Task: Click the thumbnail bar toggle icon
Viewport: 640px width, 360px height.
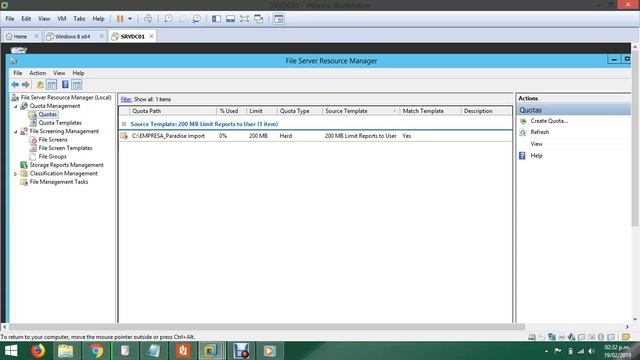Action: (230, 19)
